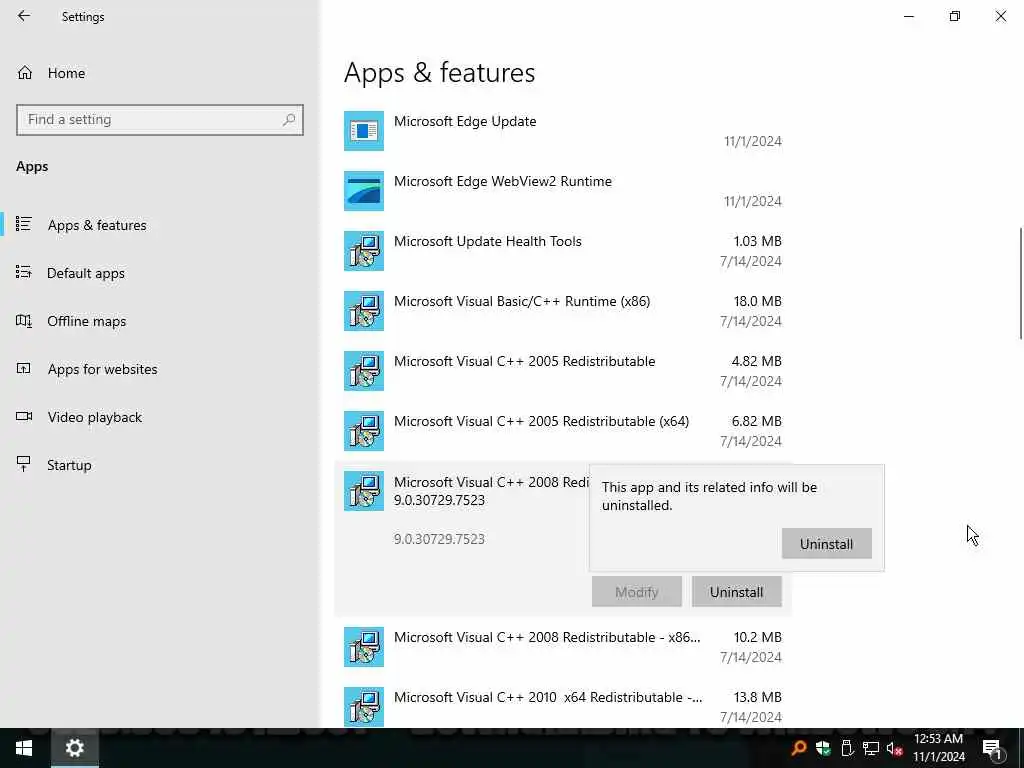
Task: Click the orange magnifier tray icon
Action: pyautogui.click(x=799, y=748)
